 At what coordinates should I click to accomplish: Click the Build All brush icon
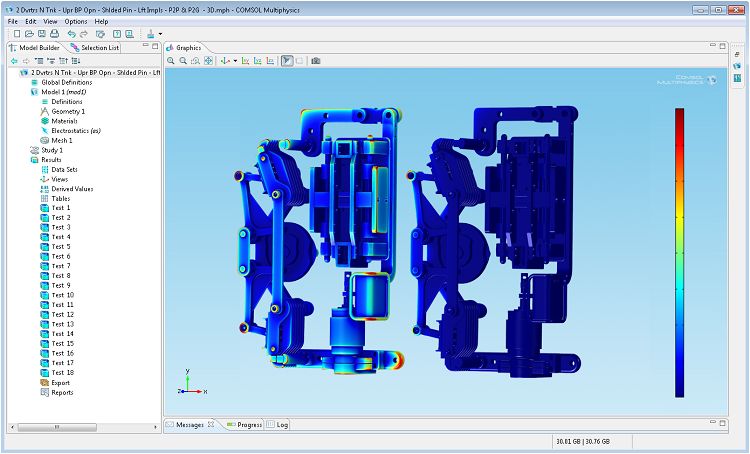pyautogui.click(x=151, y=34)
